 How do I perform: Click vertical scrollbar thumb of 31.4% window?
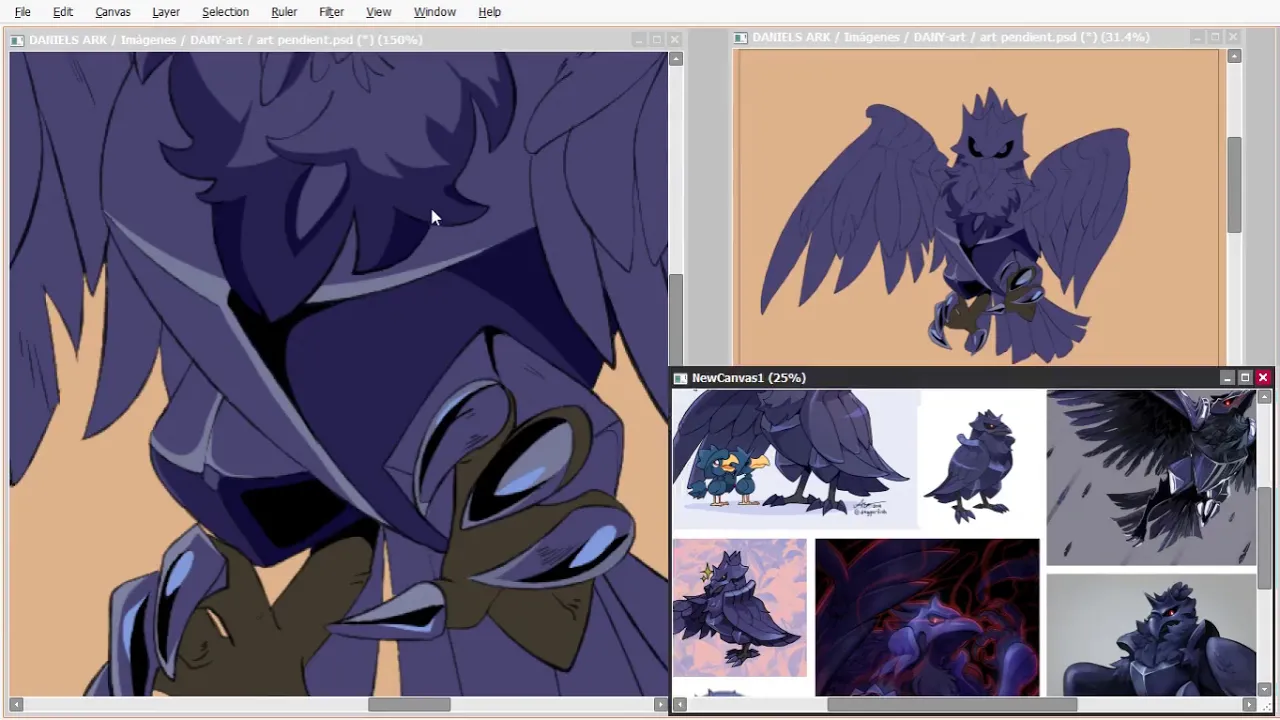coord(1235,185)
